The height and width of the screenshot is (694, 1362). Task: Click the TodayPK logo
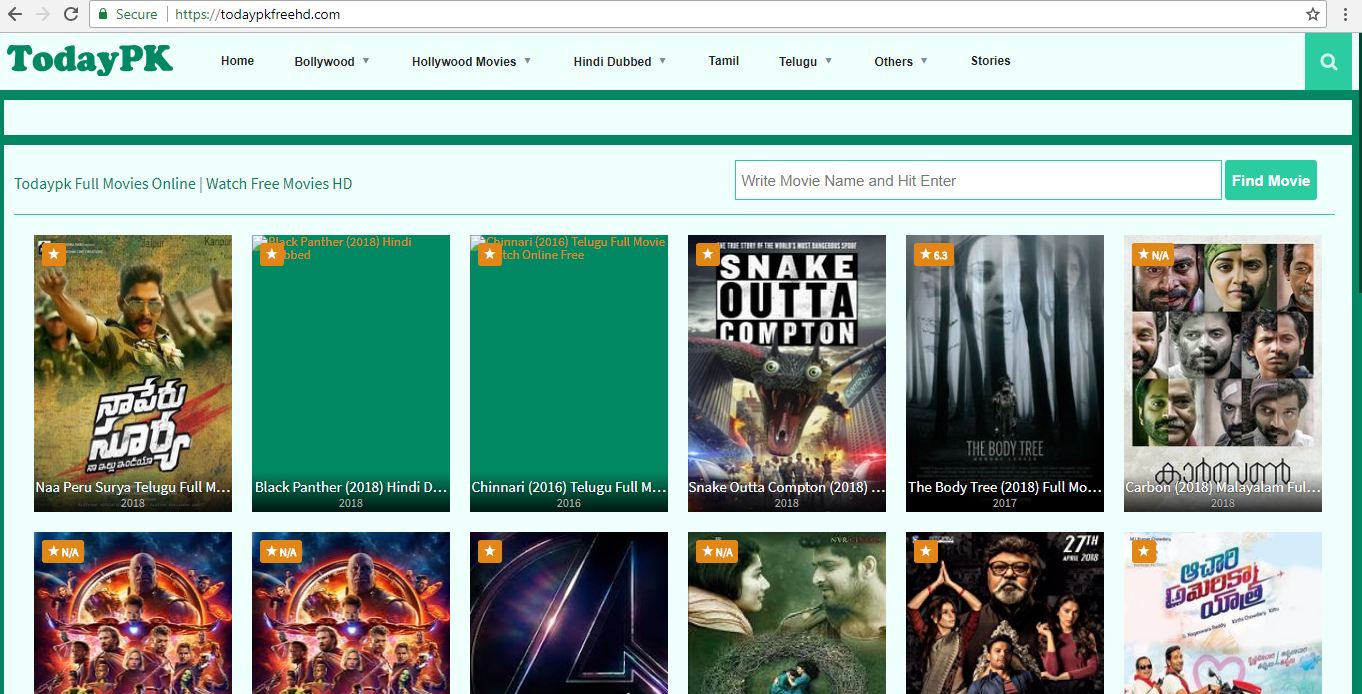point(90,60)
